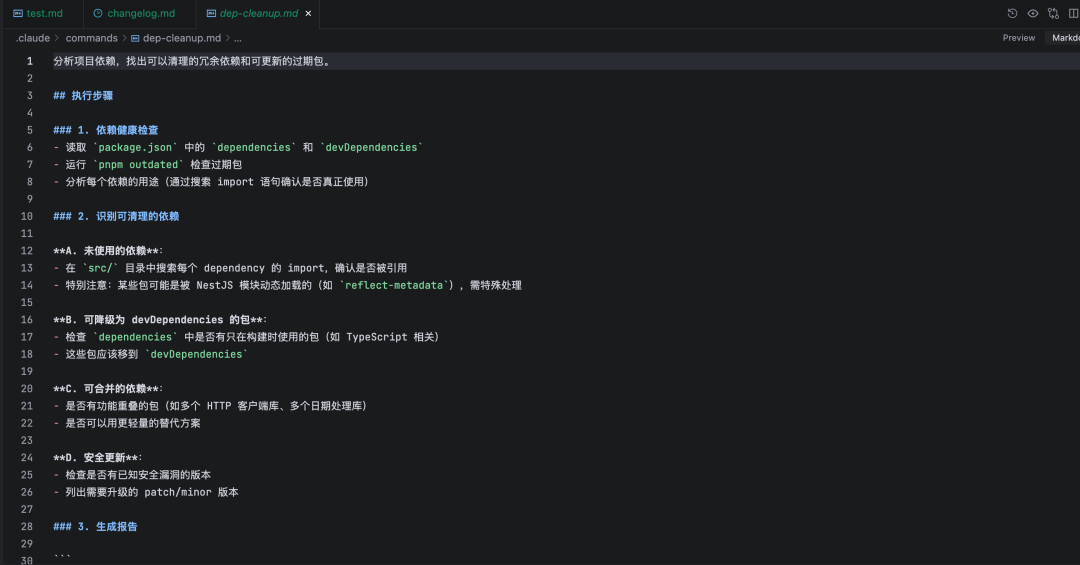This screenshot has height=565, width=1080.
Task: Click the heading '## 执行步骤'
Action: tap(83, 96)
